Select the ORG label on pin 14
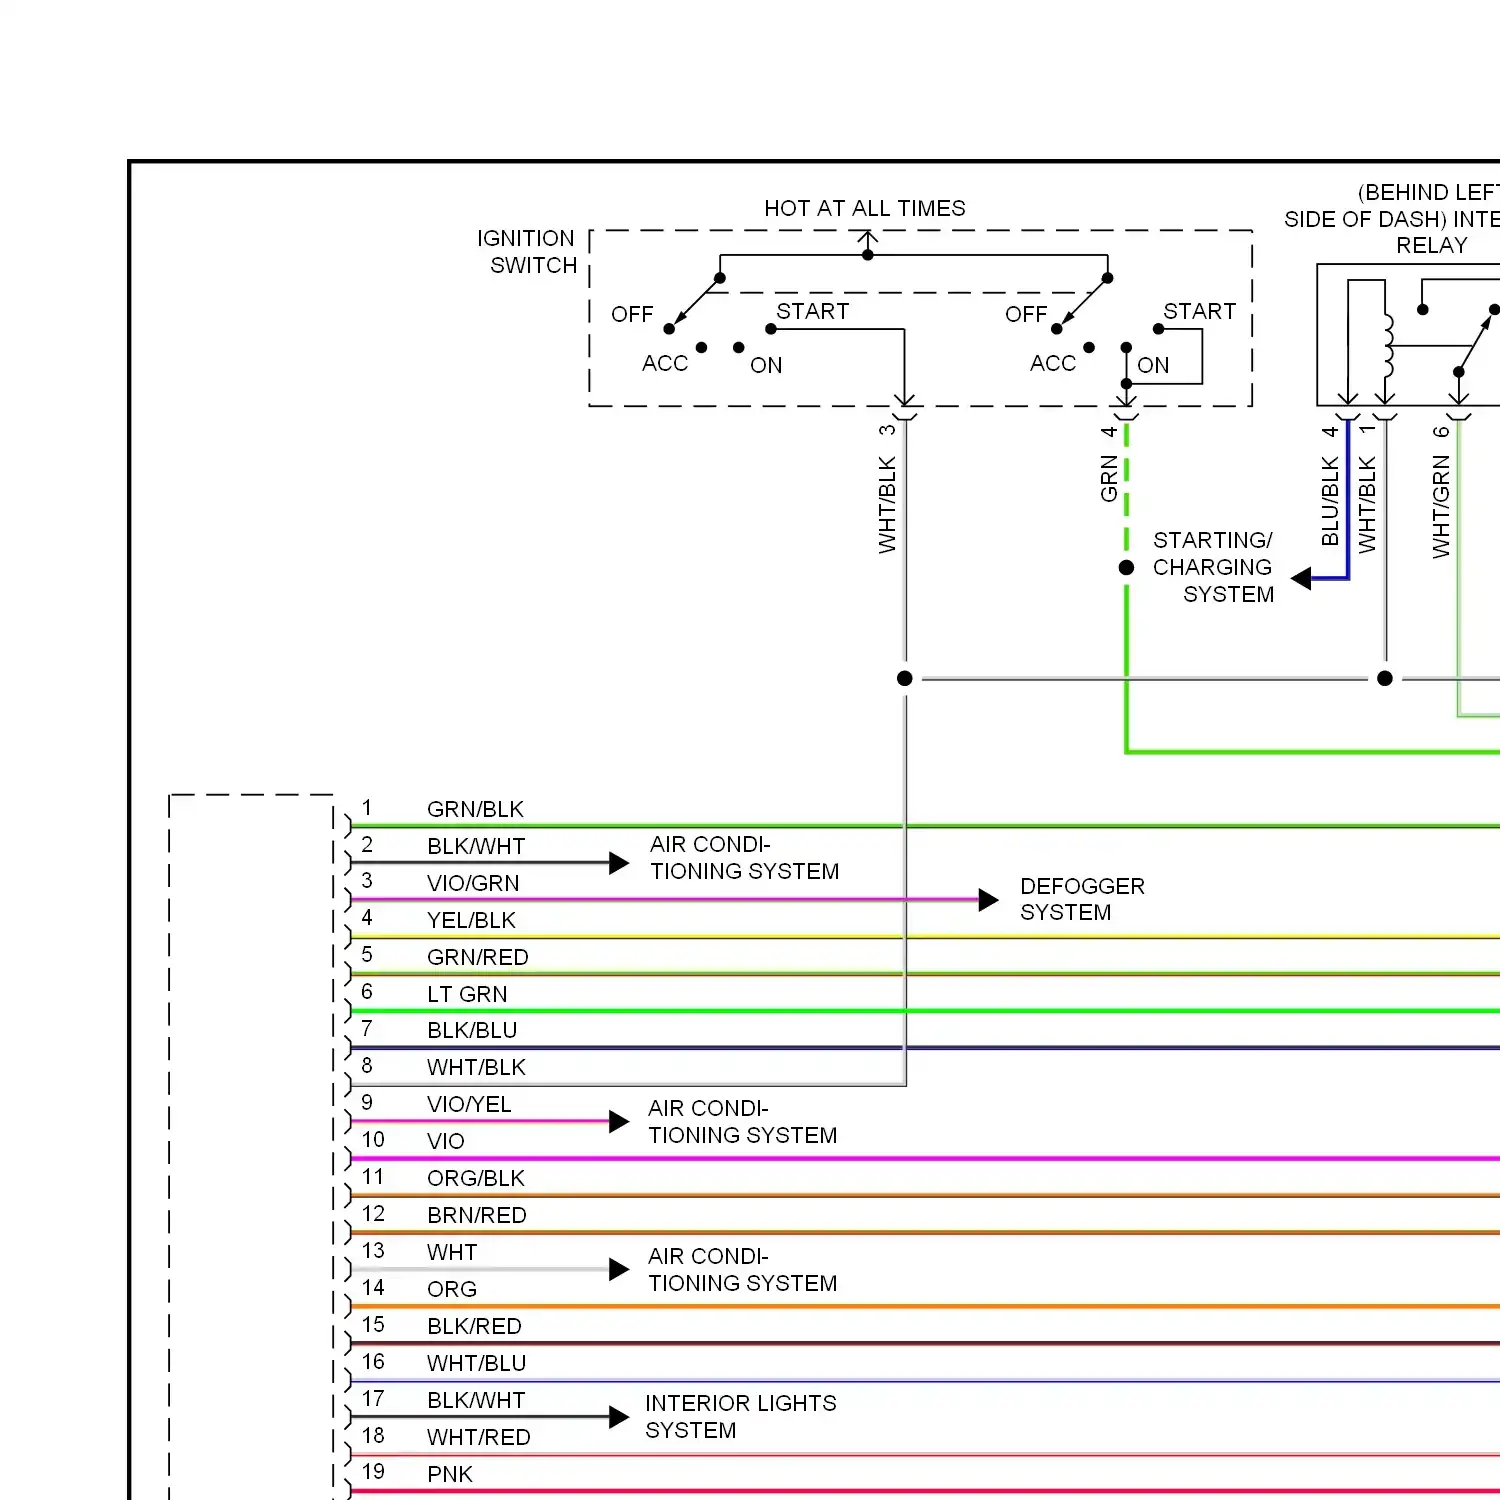Screen dimensions: 1500x1500 click(451, 1289)
